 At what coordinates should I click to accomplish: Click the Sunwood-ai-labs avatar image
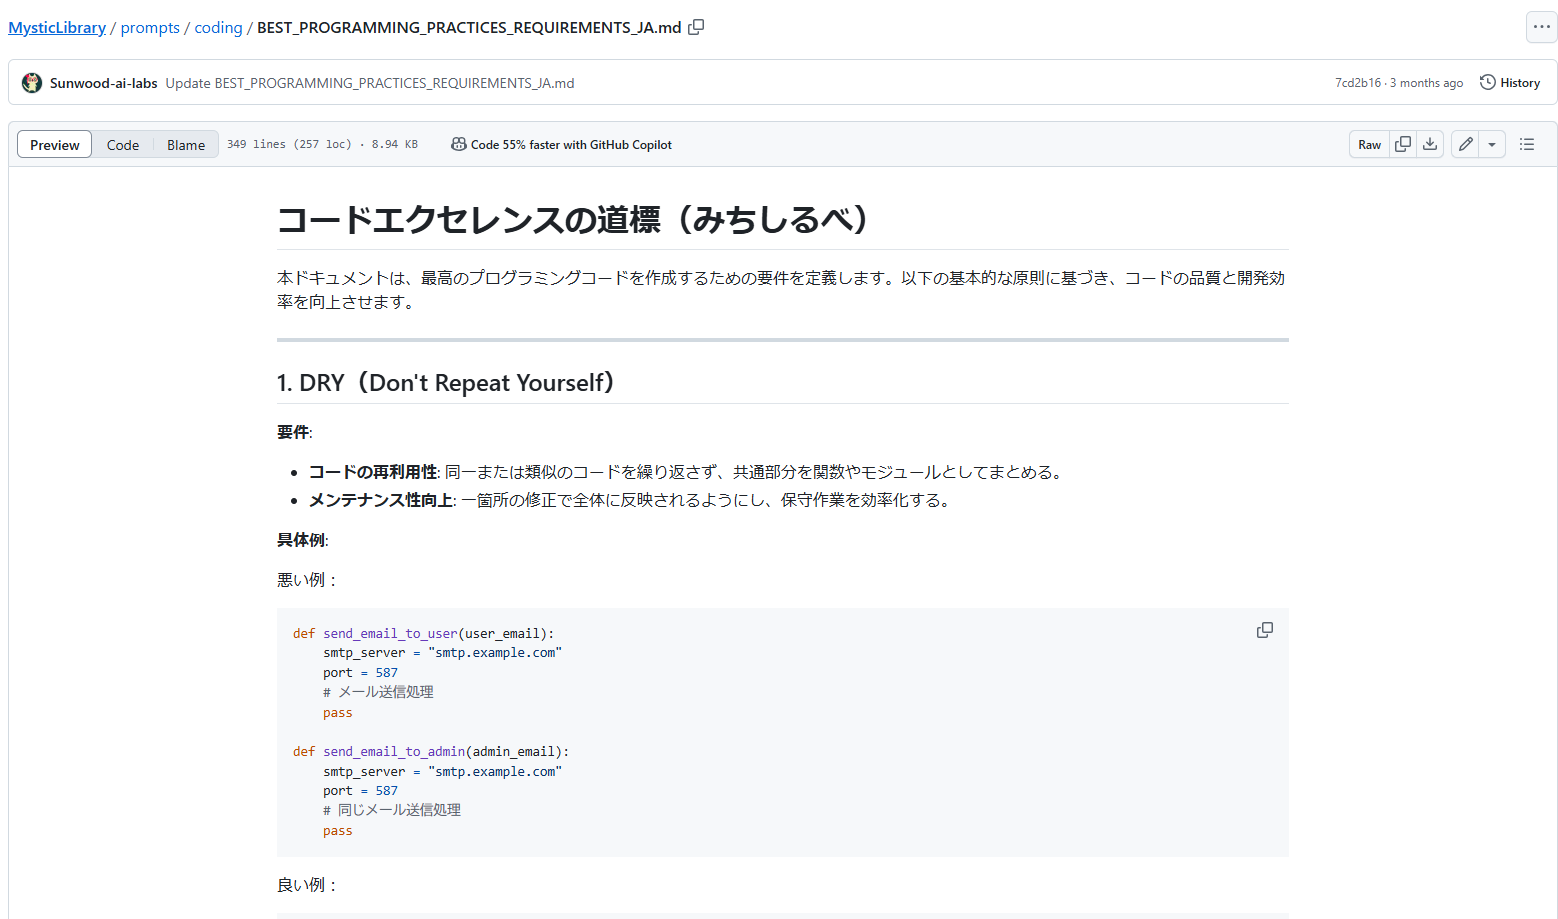[x=32, y=83]
